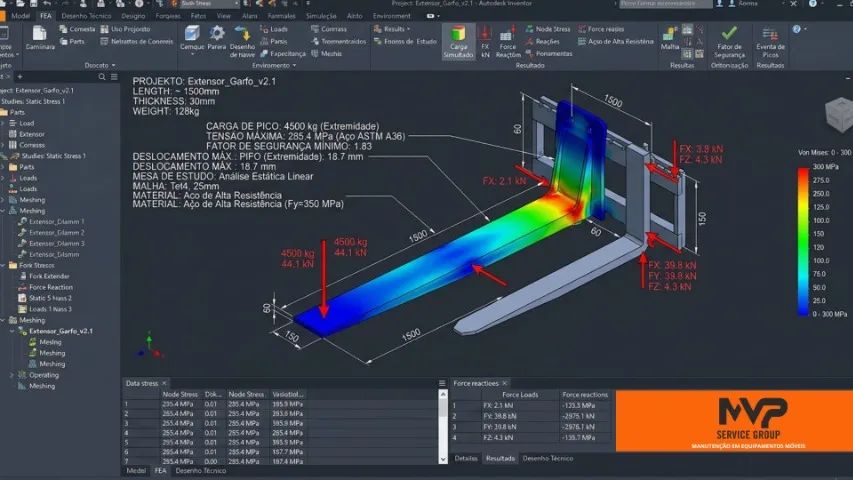This screenshot has height=480, width=853.
Task: Collapse the Extensor_Garfo_v2.1 tree node
Action: coord(12,331)
